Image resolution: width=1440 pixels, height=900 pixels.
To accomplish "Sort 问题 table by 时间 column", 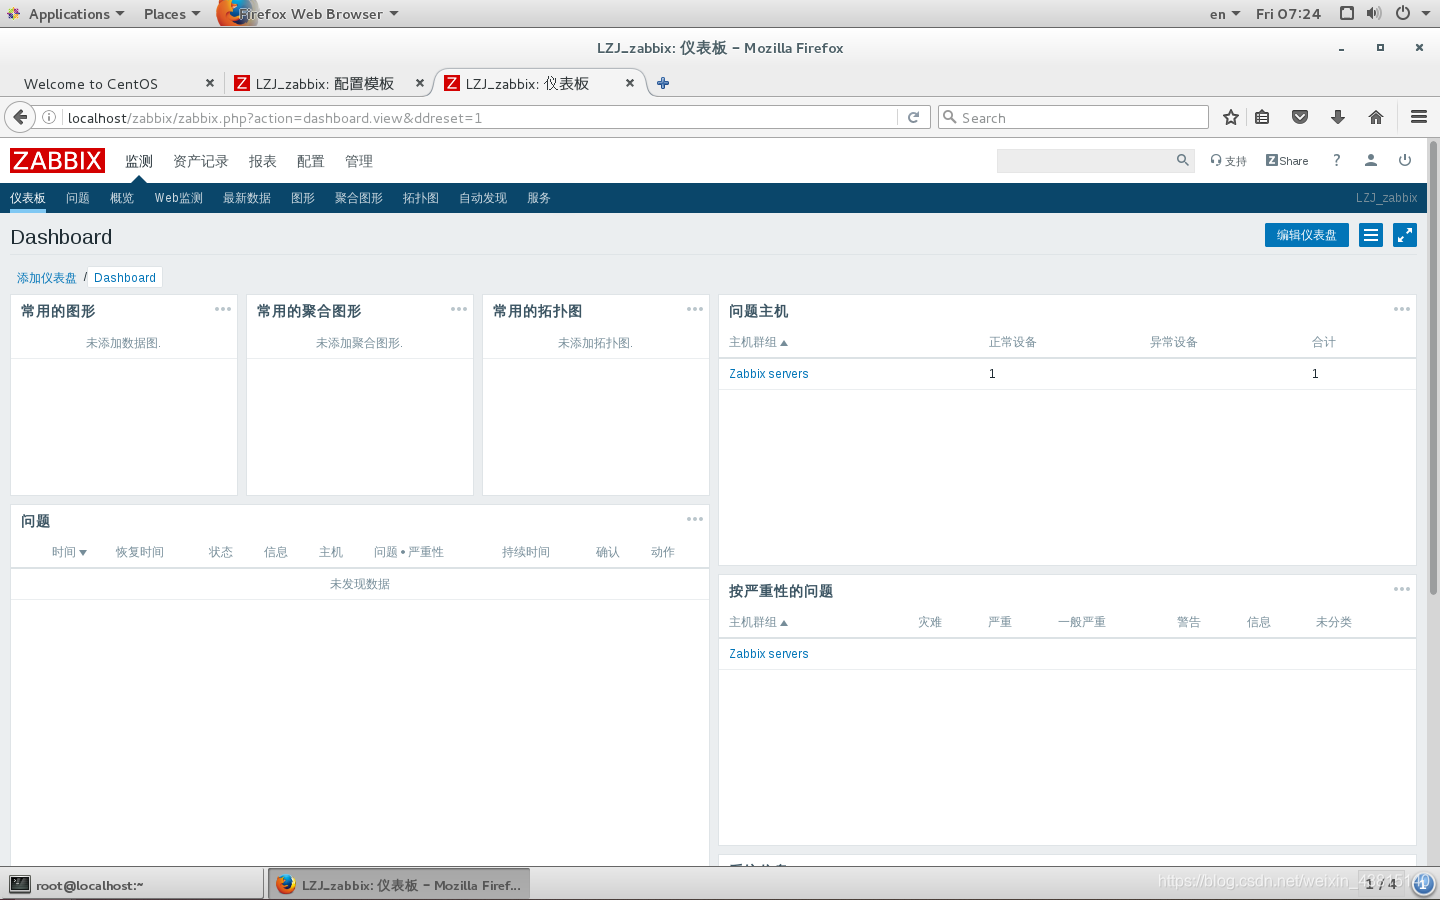I will pos(69,552).
